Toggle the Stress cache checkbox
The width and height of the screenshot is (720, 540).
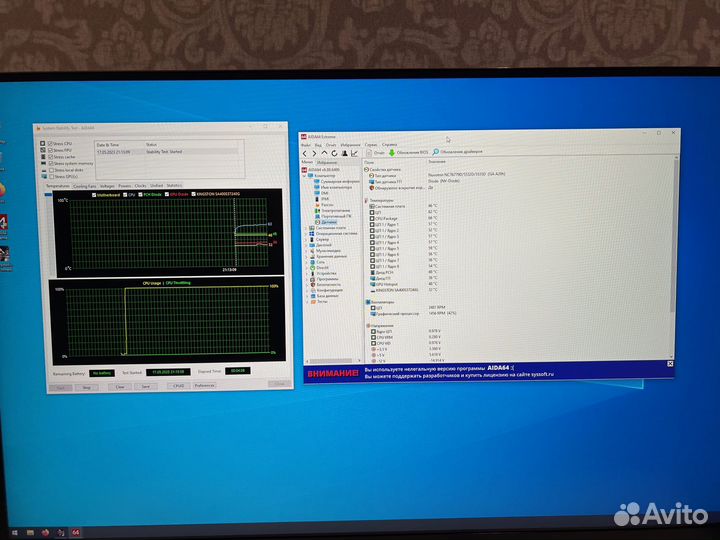[51, 157]
